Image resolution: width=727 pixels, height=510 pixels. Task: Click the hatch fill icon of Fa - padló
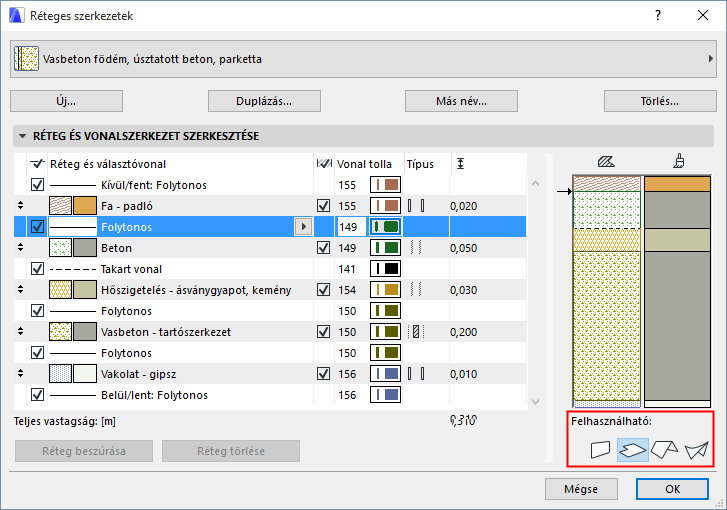[61, 206]
